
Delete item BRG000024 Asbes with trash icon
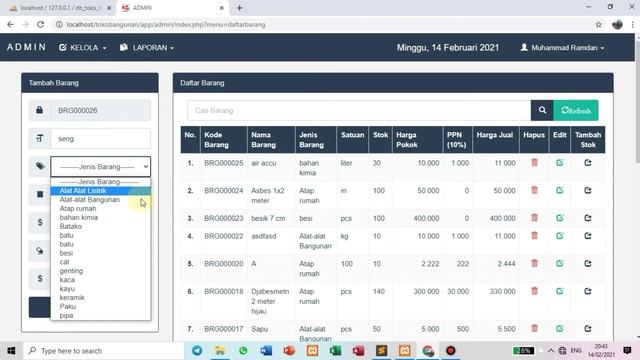tap(534, 190)
